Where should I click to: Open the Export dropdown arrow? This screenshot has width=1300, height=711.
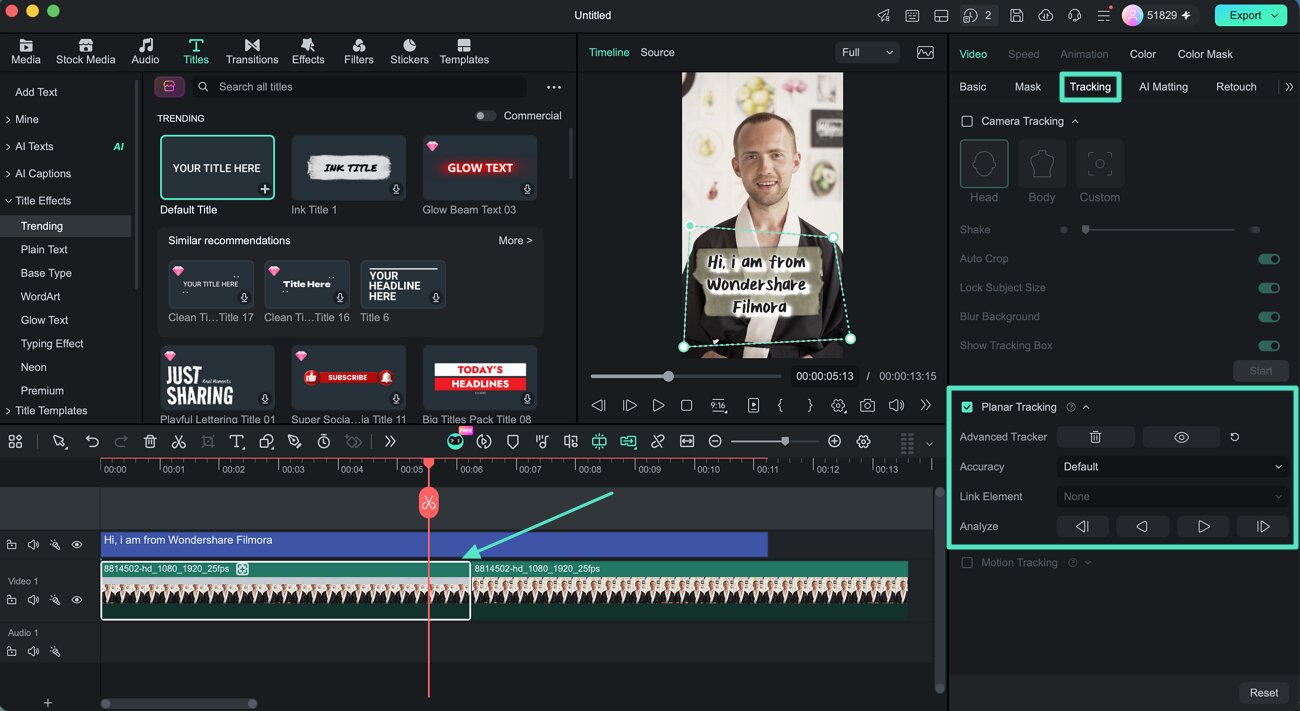click(x=1275, y=15)
